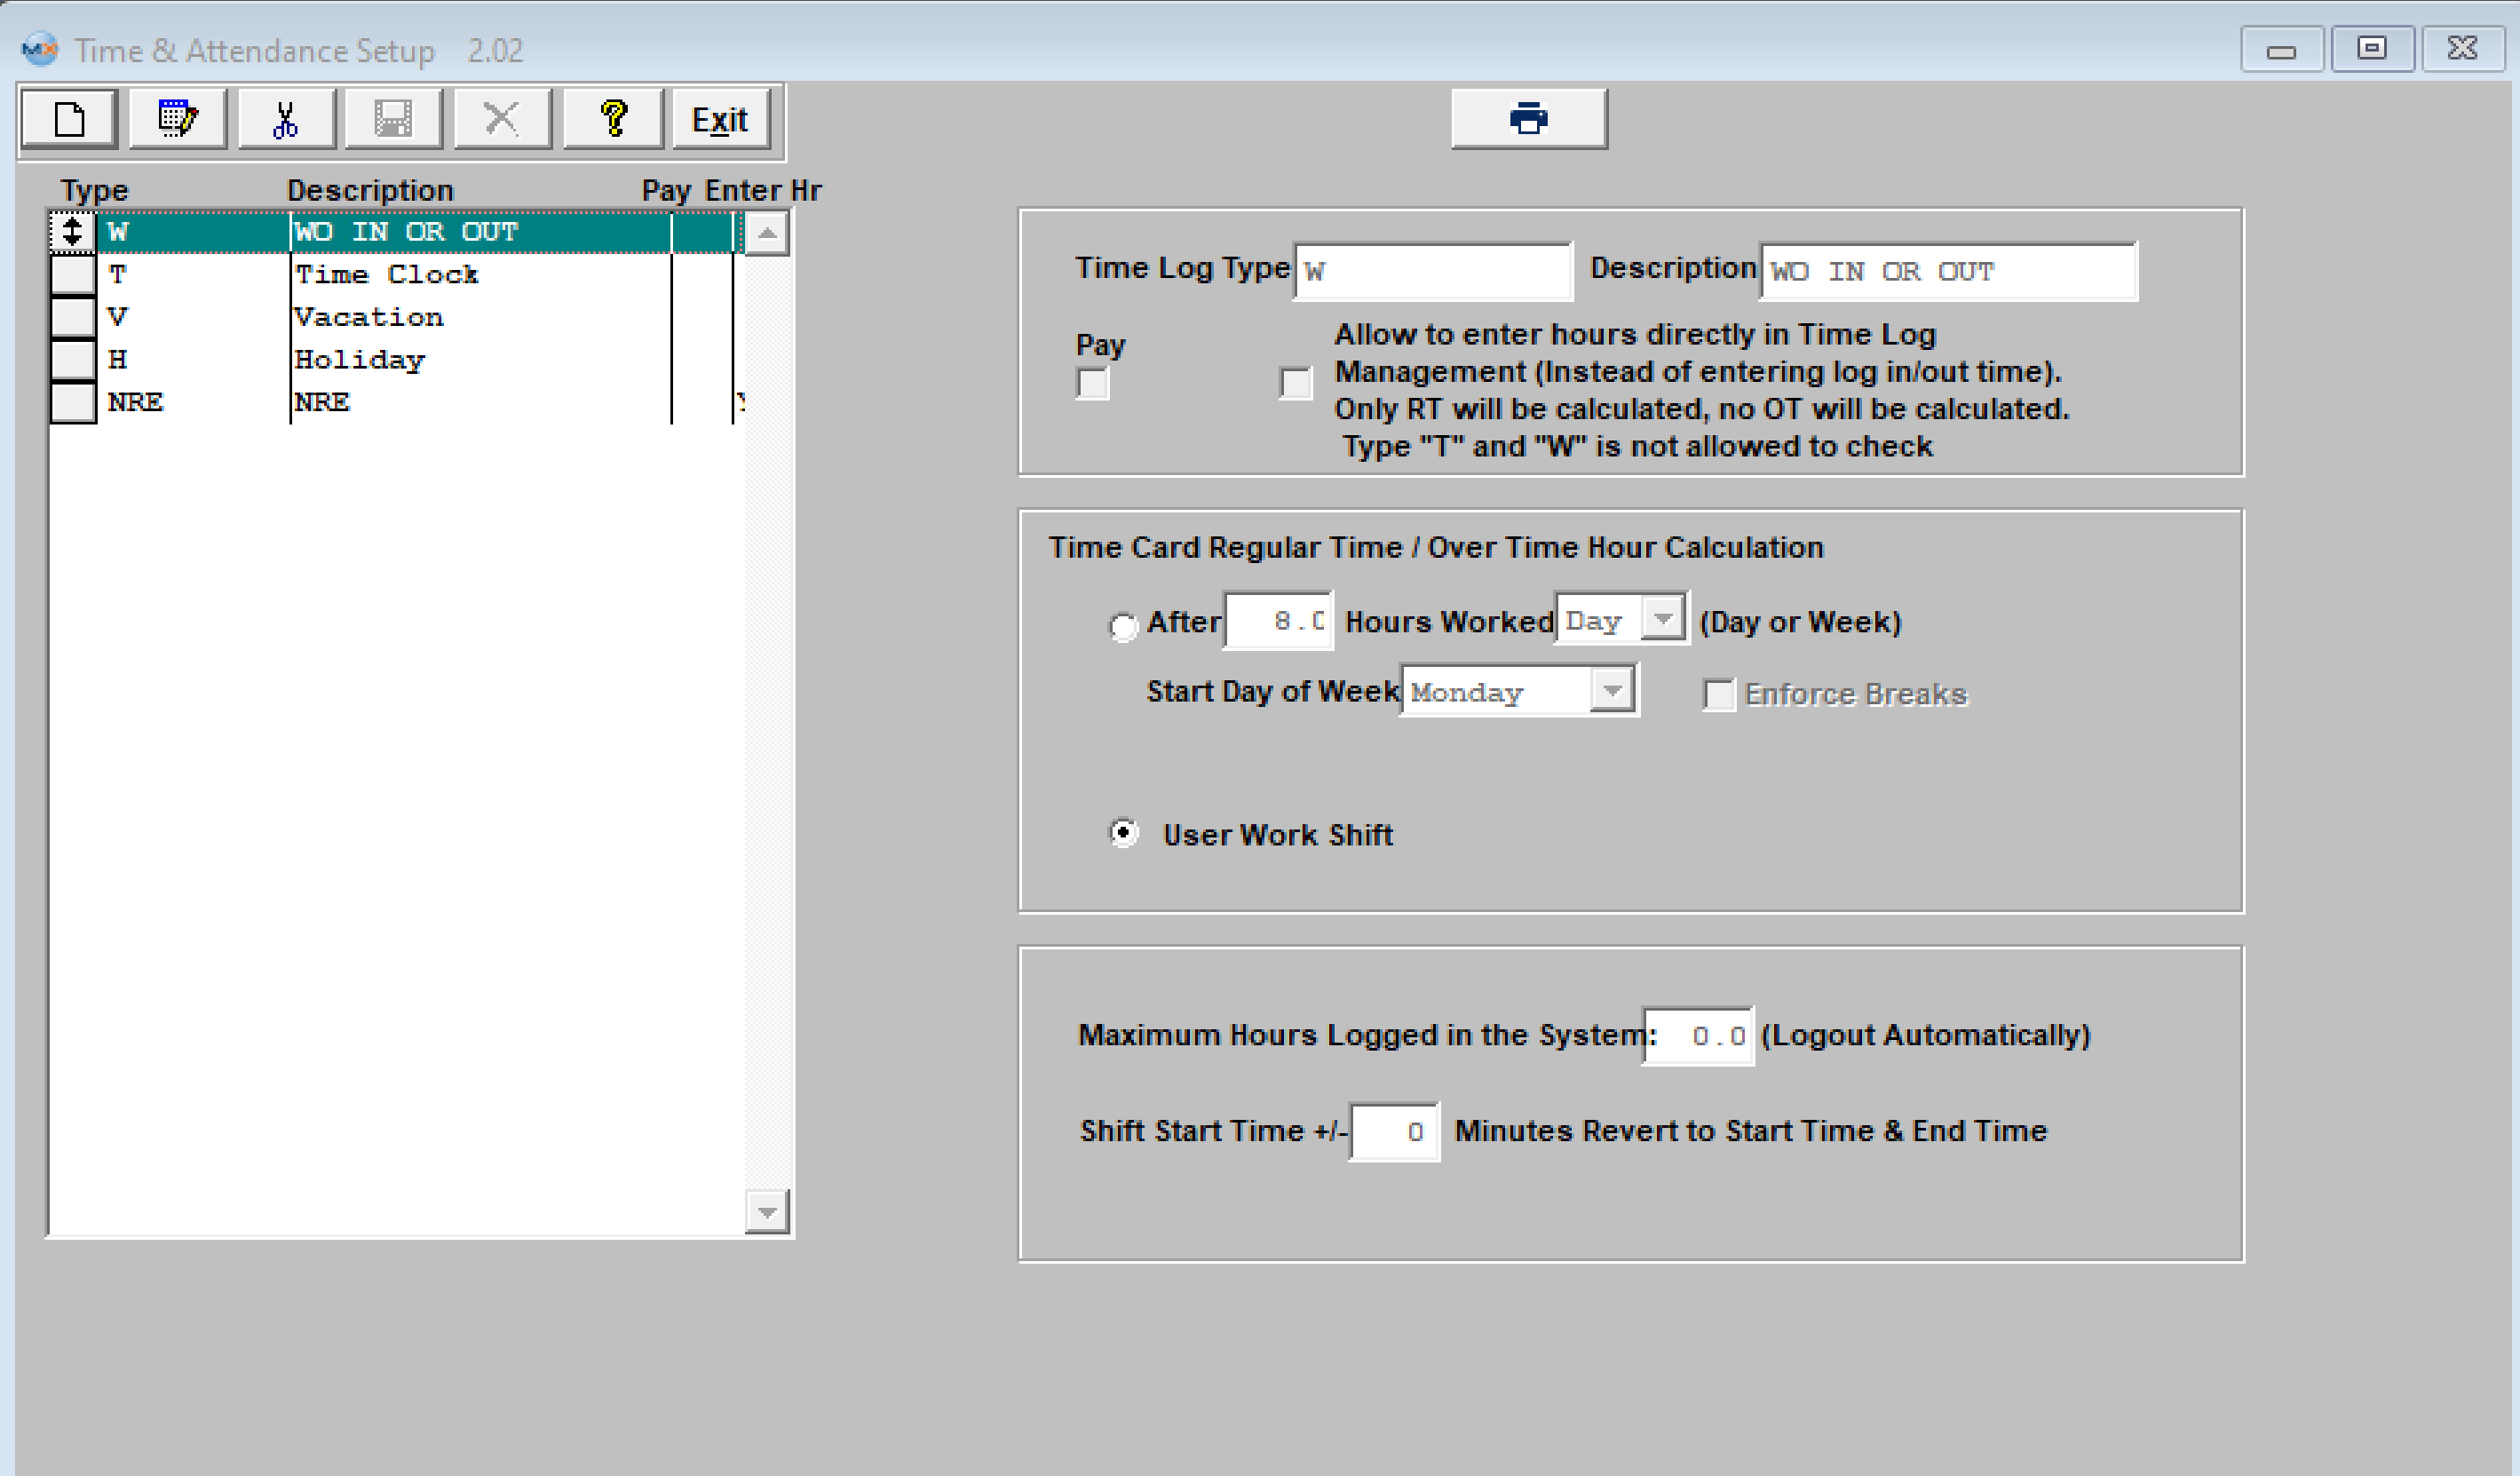
Task: Click the Exit button
Action: pyautogui.click(x=720, y=120)
